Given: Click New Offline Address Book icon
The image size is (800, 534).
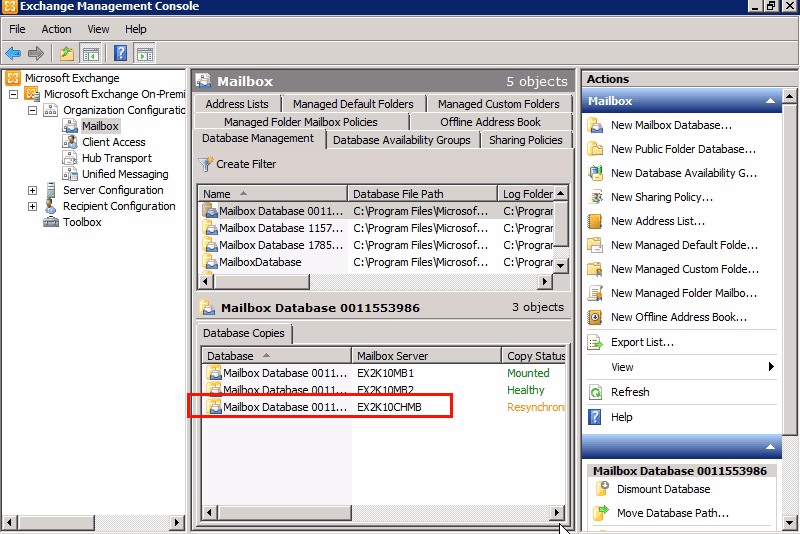Looking at the screenshot, I should (x=595, y=317).
